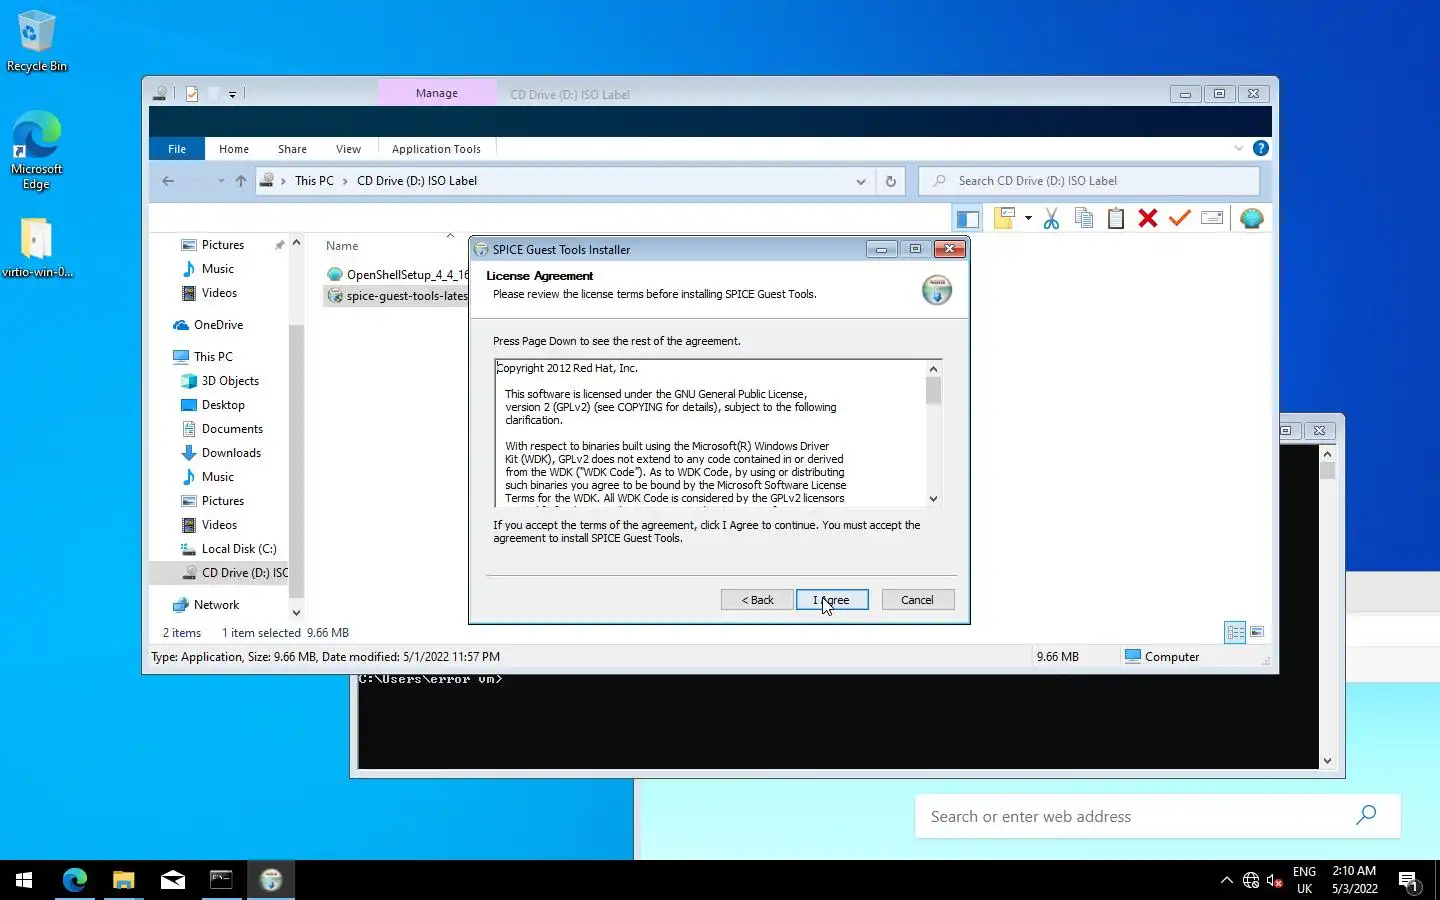Screen dimensions: 1440x900
Task: Paste using the clipboard toolbar icon
Action: pos(1116,218)
